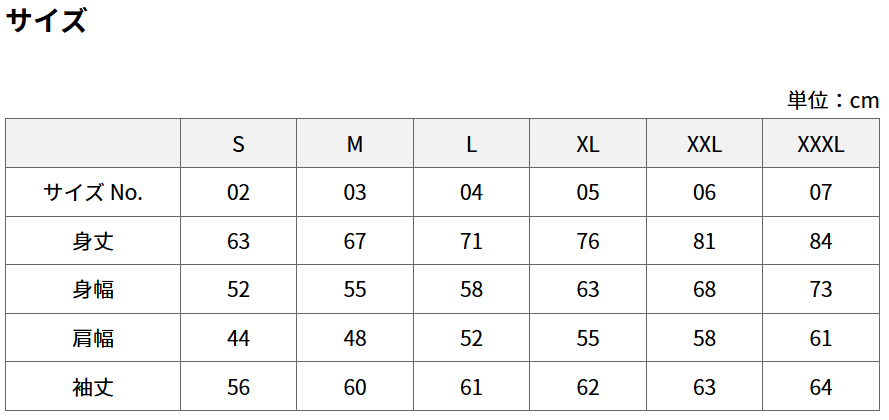Select 身丈 value 76 for XL
889x420 pixels.
588,241
